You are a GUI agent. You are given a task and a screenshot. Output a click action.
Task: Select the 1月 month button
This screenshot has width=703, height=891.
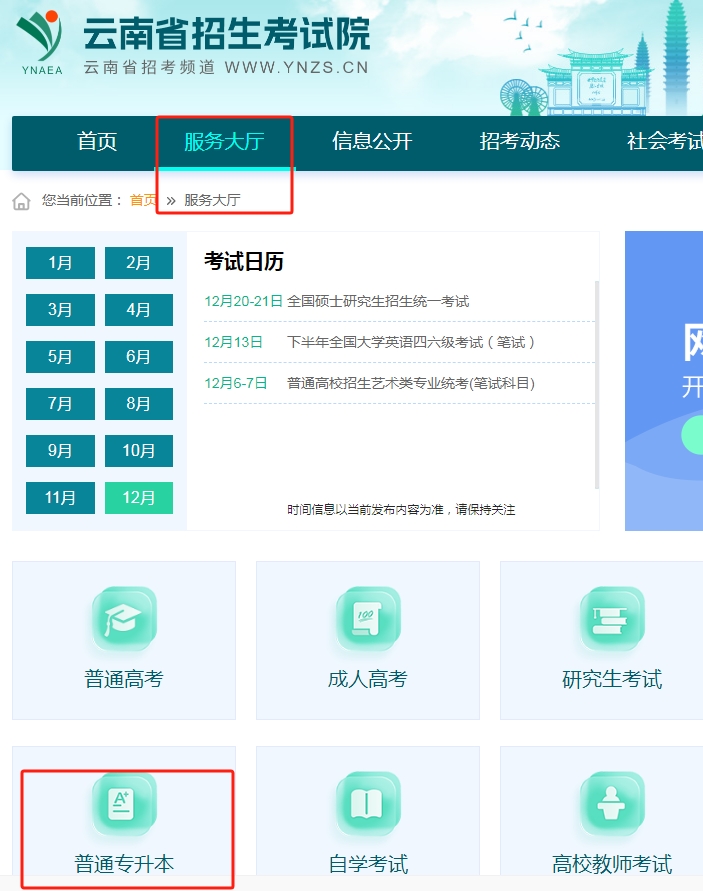click(x=60, y=263)
